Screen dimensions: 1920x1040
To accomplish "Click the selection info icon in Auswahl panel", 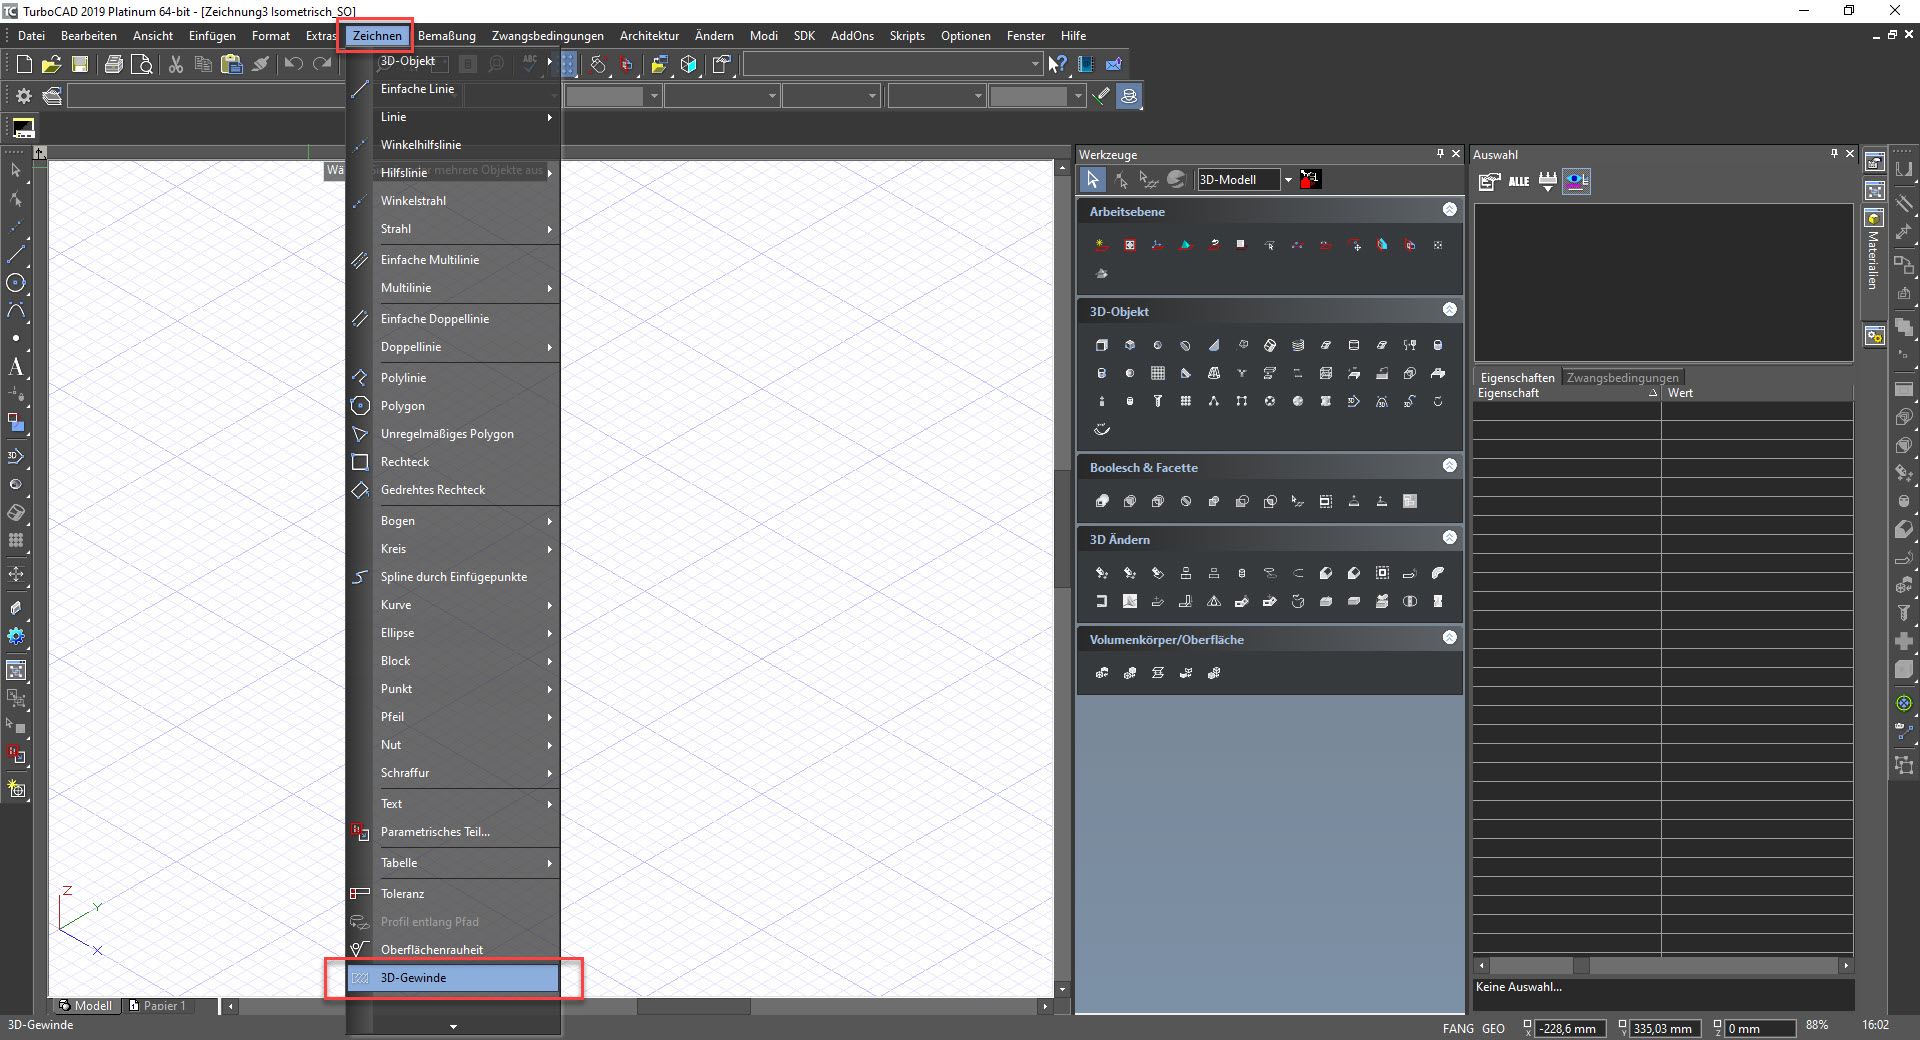I will coord(1489,181).
